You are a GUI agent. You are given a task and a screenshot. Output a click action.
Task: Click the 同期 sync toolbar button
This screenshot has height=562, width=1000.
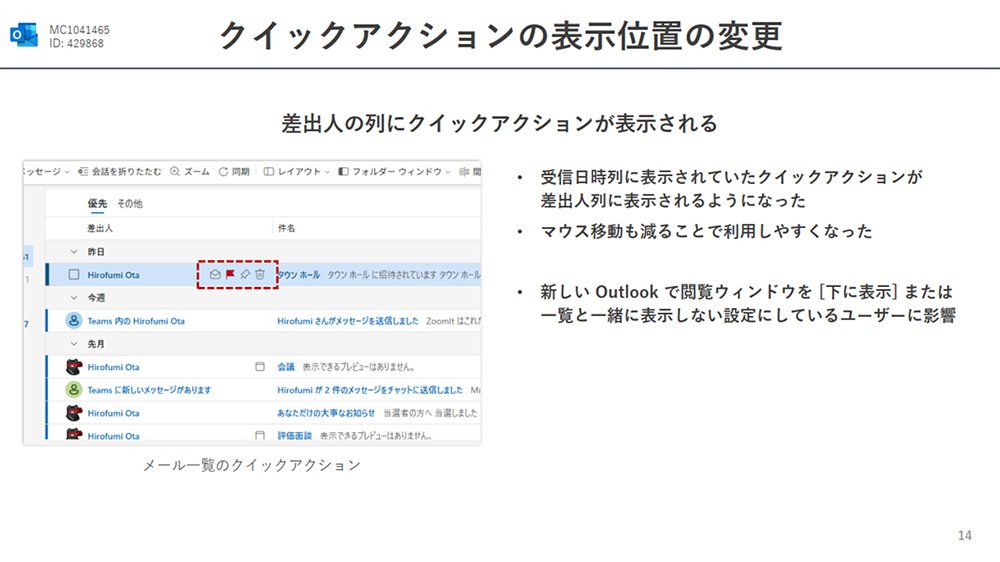pyautogui.click(x=234, y=172)
